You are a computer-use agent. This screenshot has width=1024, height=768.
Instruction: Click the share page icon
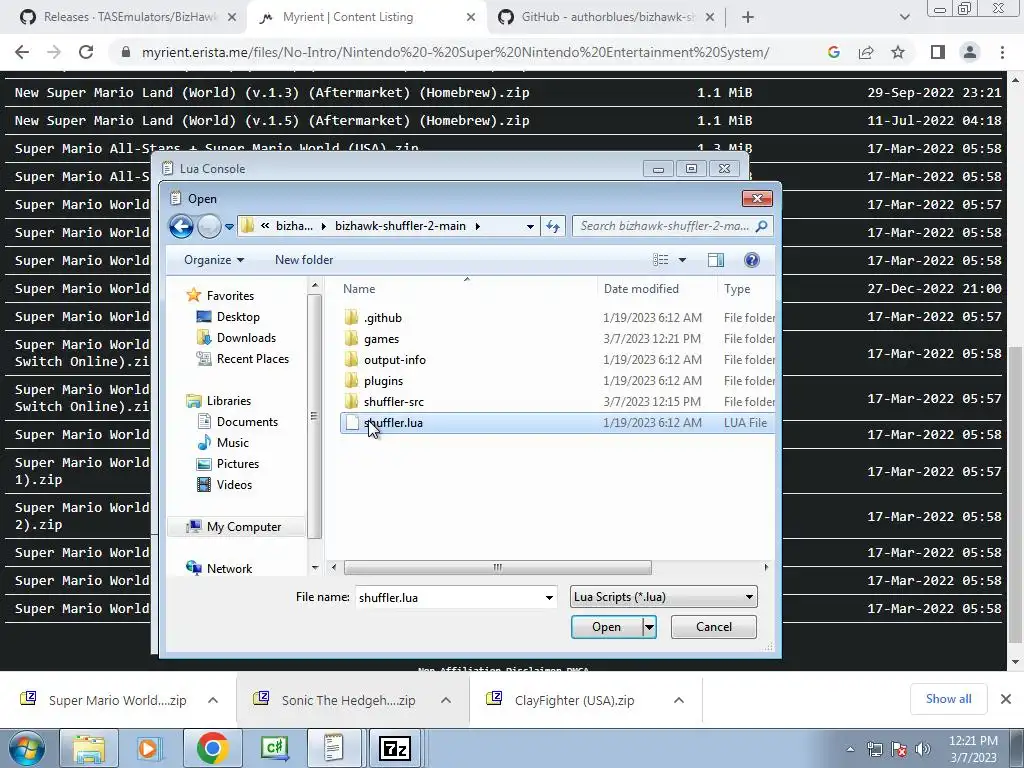point(866,52)
